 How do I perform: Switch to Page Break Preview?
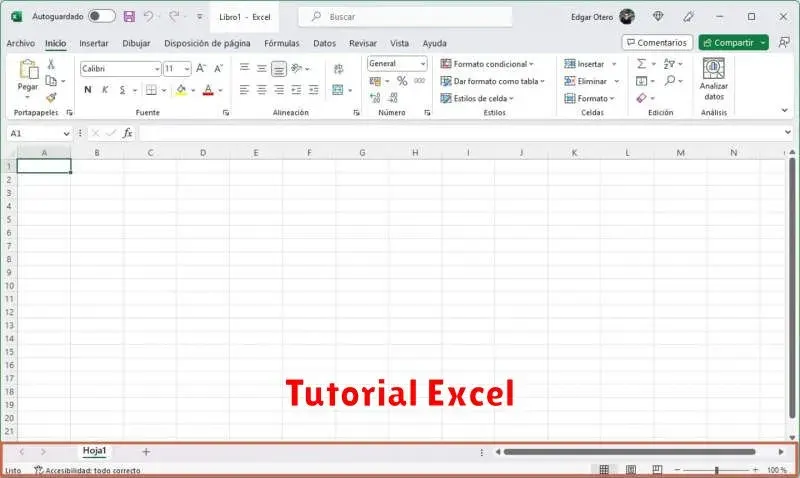point(657,470)
